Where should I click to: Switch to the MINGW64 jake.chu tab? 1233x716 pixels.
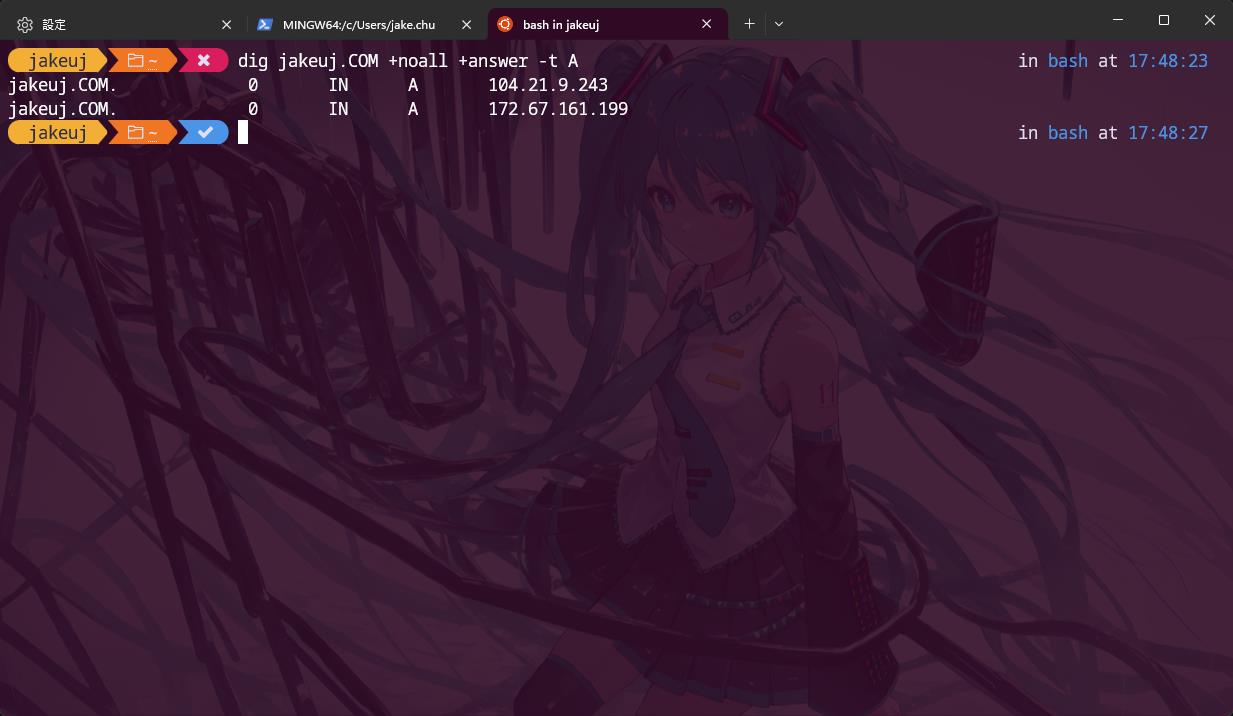point(364,24)
